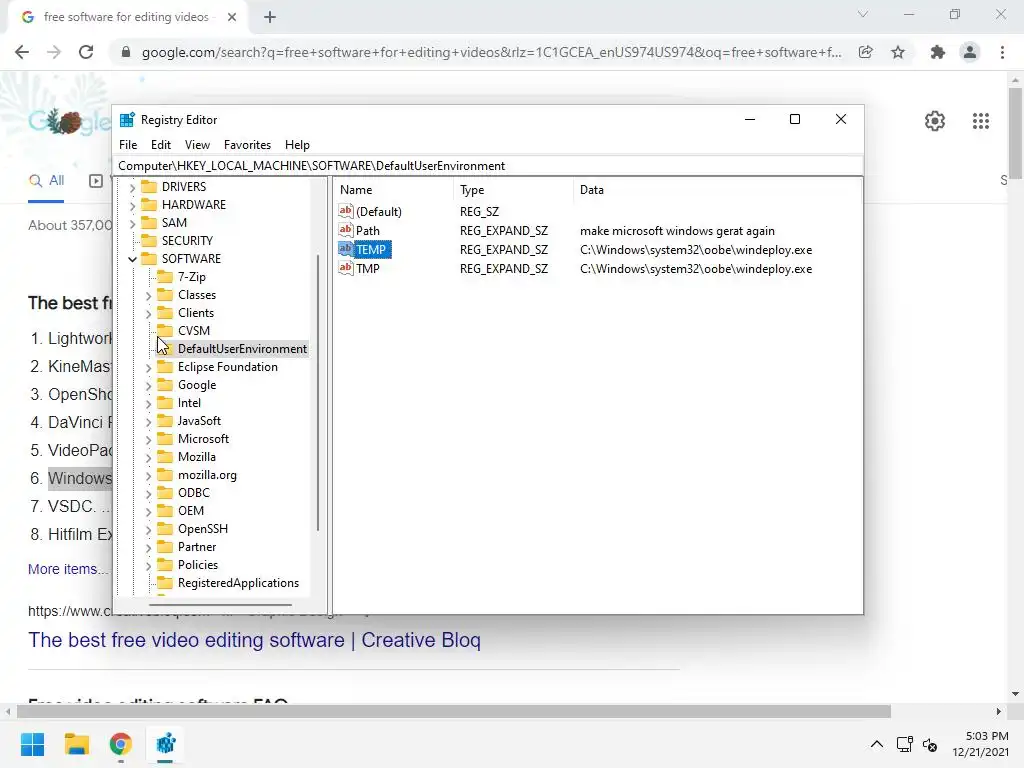Click the registry tree vertical scrollbar
The height and width of the screenshot is (768, 1024).
click(x=318, y=392)
